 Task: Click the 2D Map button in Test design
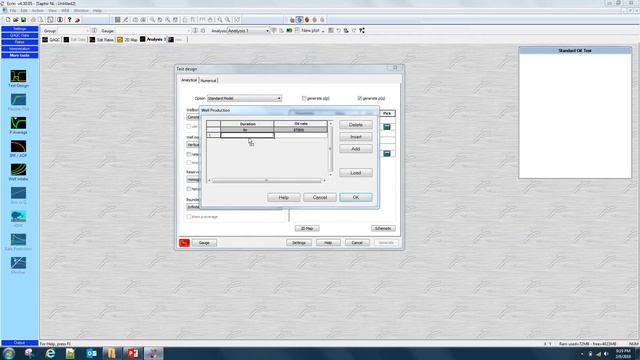tap(307, 229)
